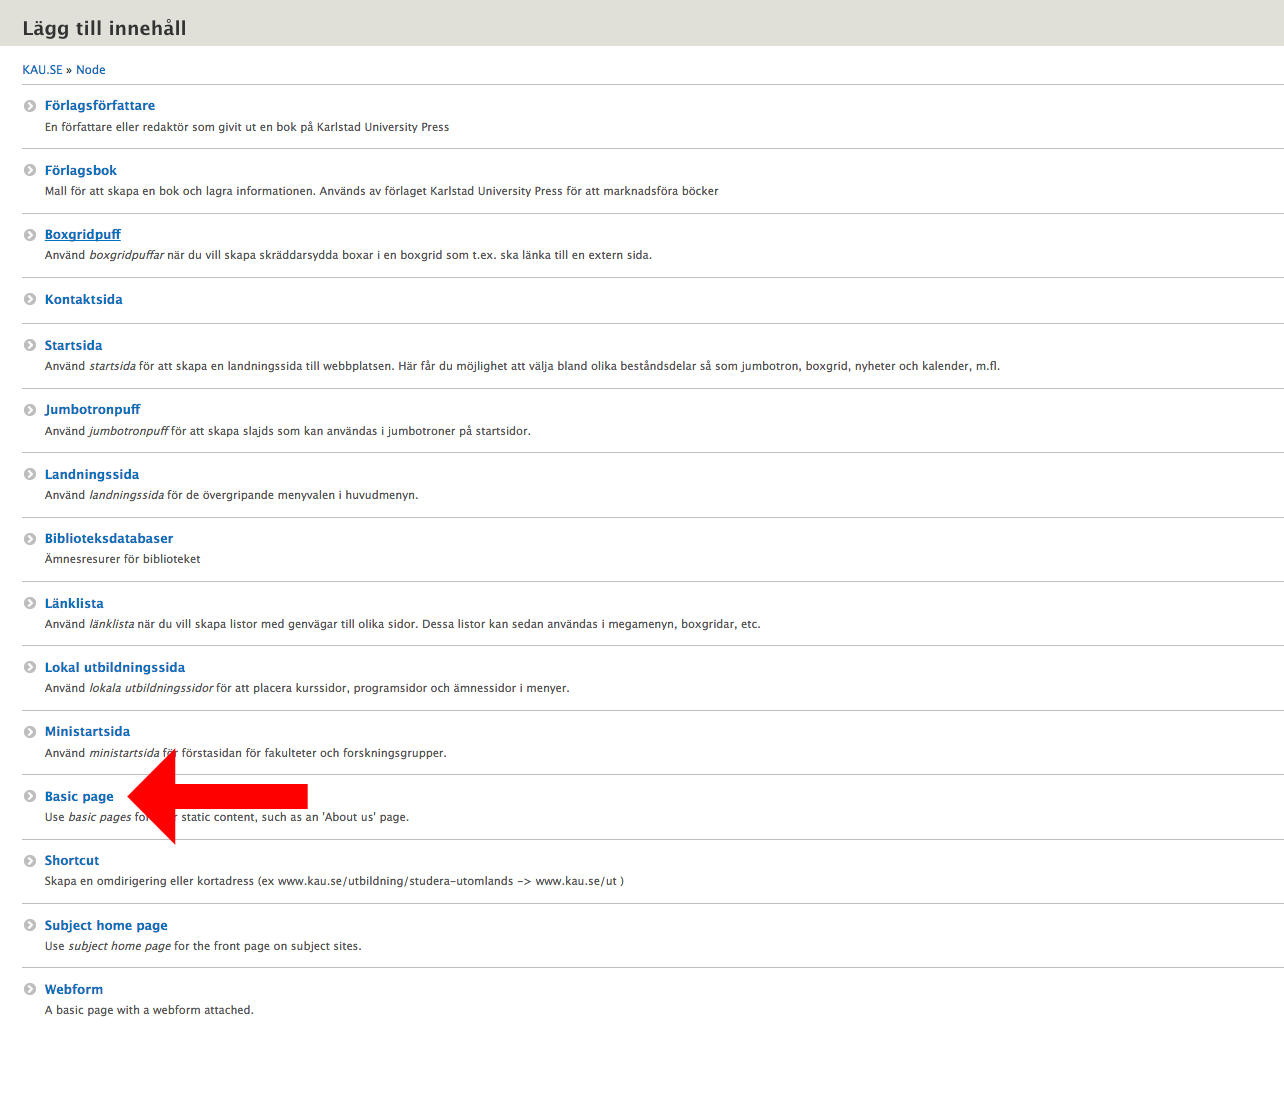Viewport: 1284px width, 1108px height.
Task: Click the arrow icon beside Boxgridpuff
Action: click(x=30, y=235)
